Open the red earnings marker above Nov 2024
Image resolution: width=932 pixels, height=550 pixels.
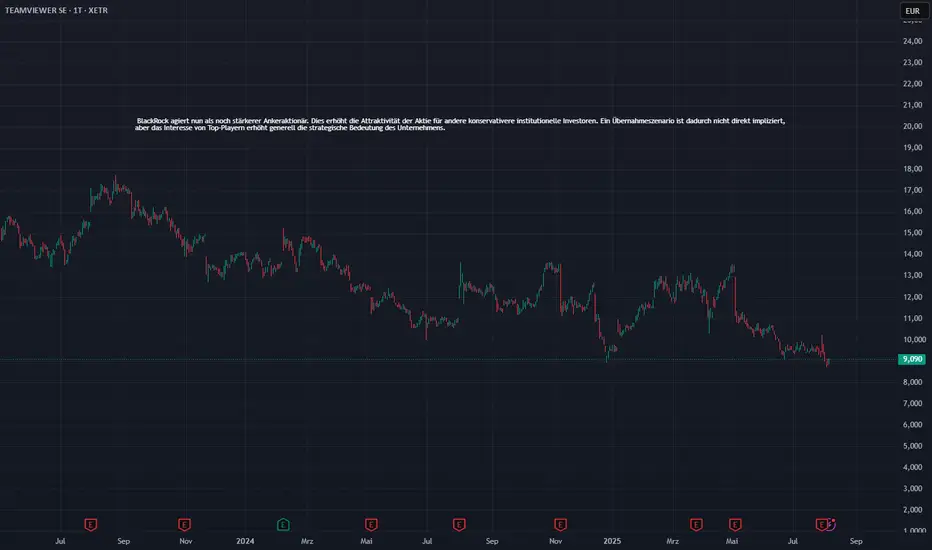pyautogui.click(x=561, y=524)
